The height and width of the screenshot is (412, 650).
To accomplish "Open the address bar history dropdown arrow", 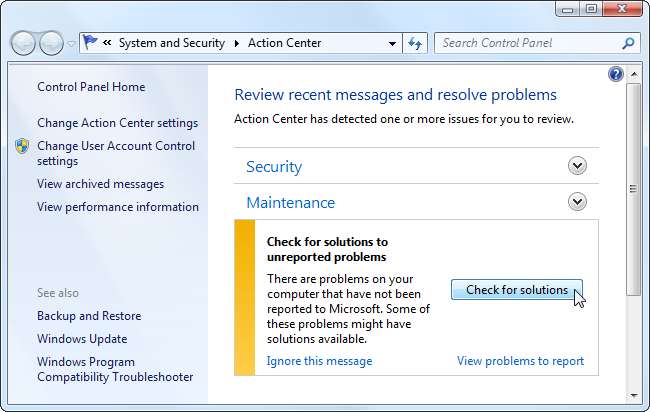I will (x=392, y=44).
